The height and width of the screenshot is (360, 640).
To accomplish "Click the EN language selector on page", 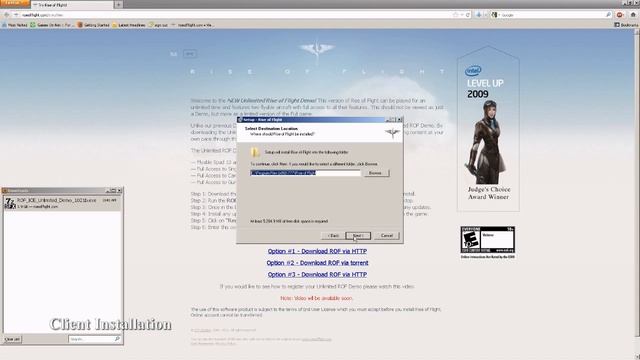I will [x=190, y=53].
